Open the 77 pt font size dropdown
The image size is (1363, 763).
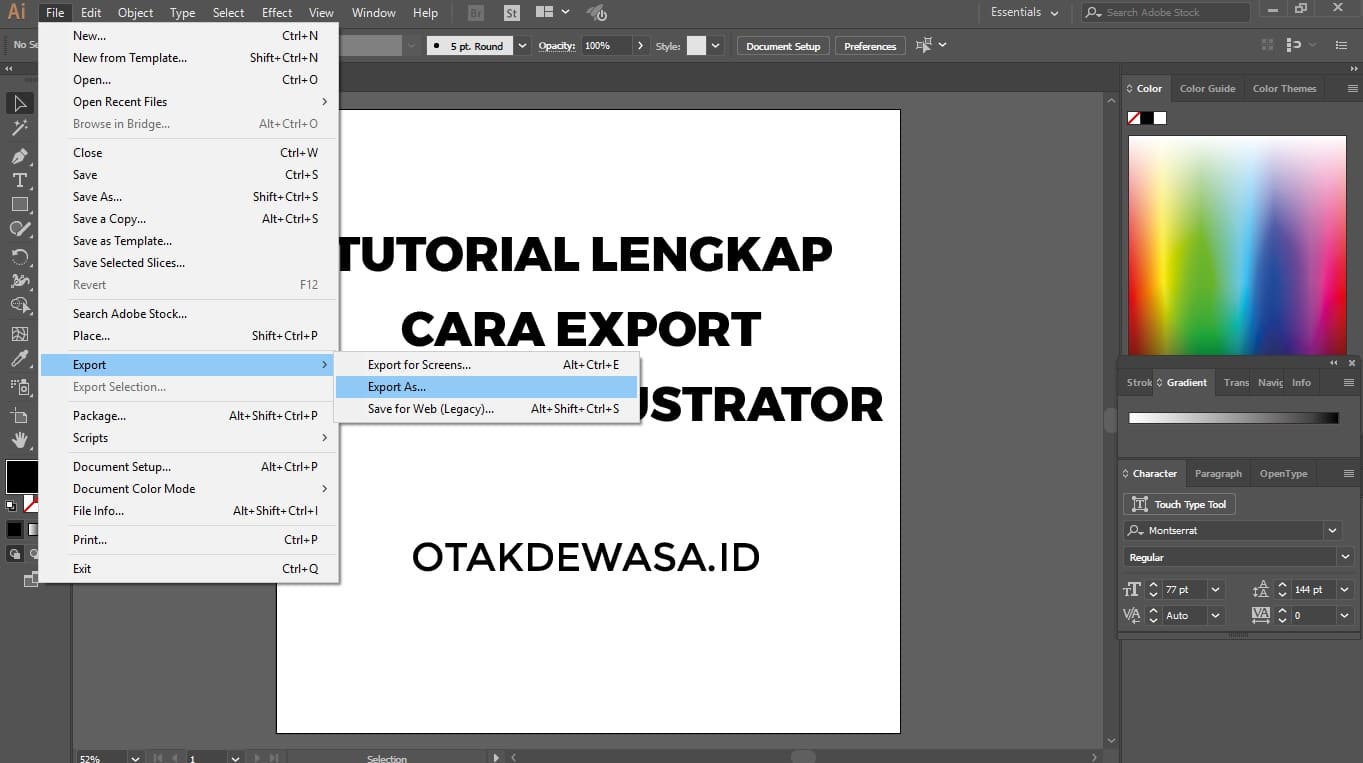pyautogui.click(x=1215, y=590)
